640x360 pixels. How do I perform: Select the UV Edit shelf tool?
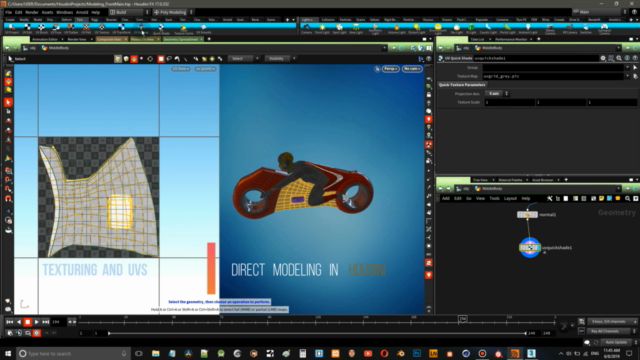(27, 29)
